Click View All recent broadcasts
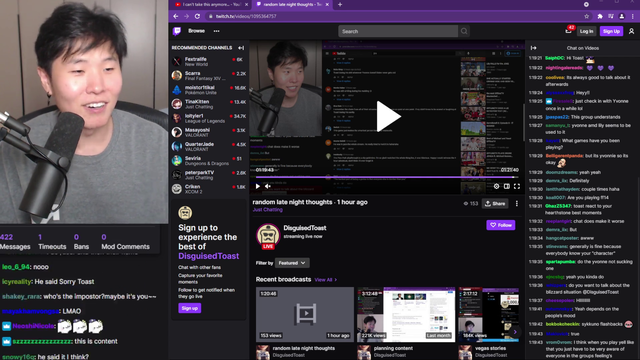 [325, 280]
